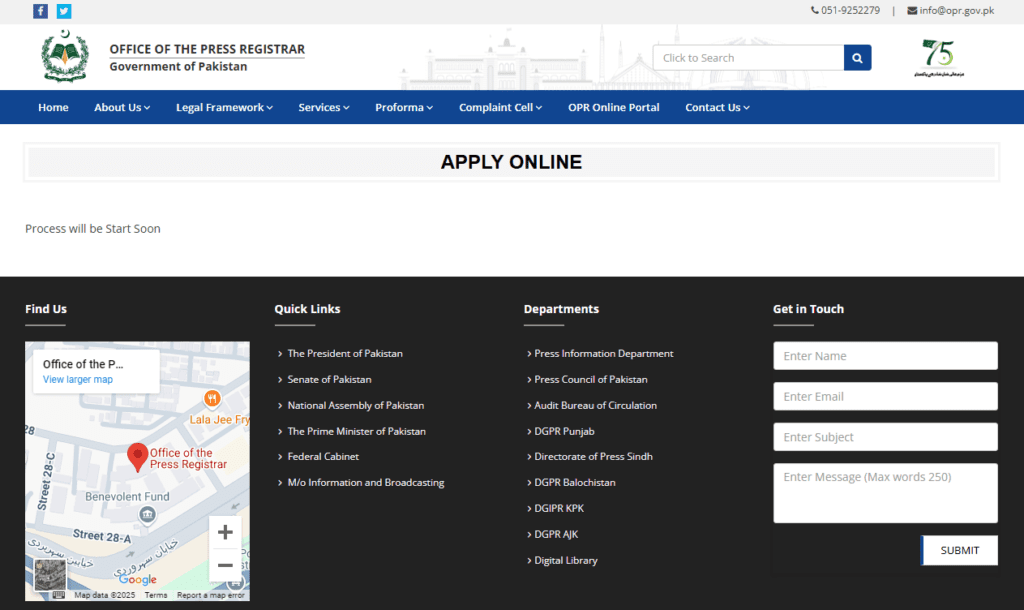The image size is (1024, 610).
Task: Click the Government of Pakistan emblem logo
Action: (65, 56)
